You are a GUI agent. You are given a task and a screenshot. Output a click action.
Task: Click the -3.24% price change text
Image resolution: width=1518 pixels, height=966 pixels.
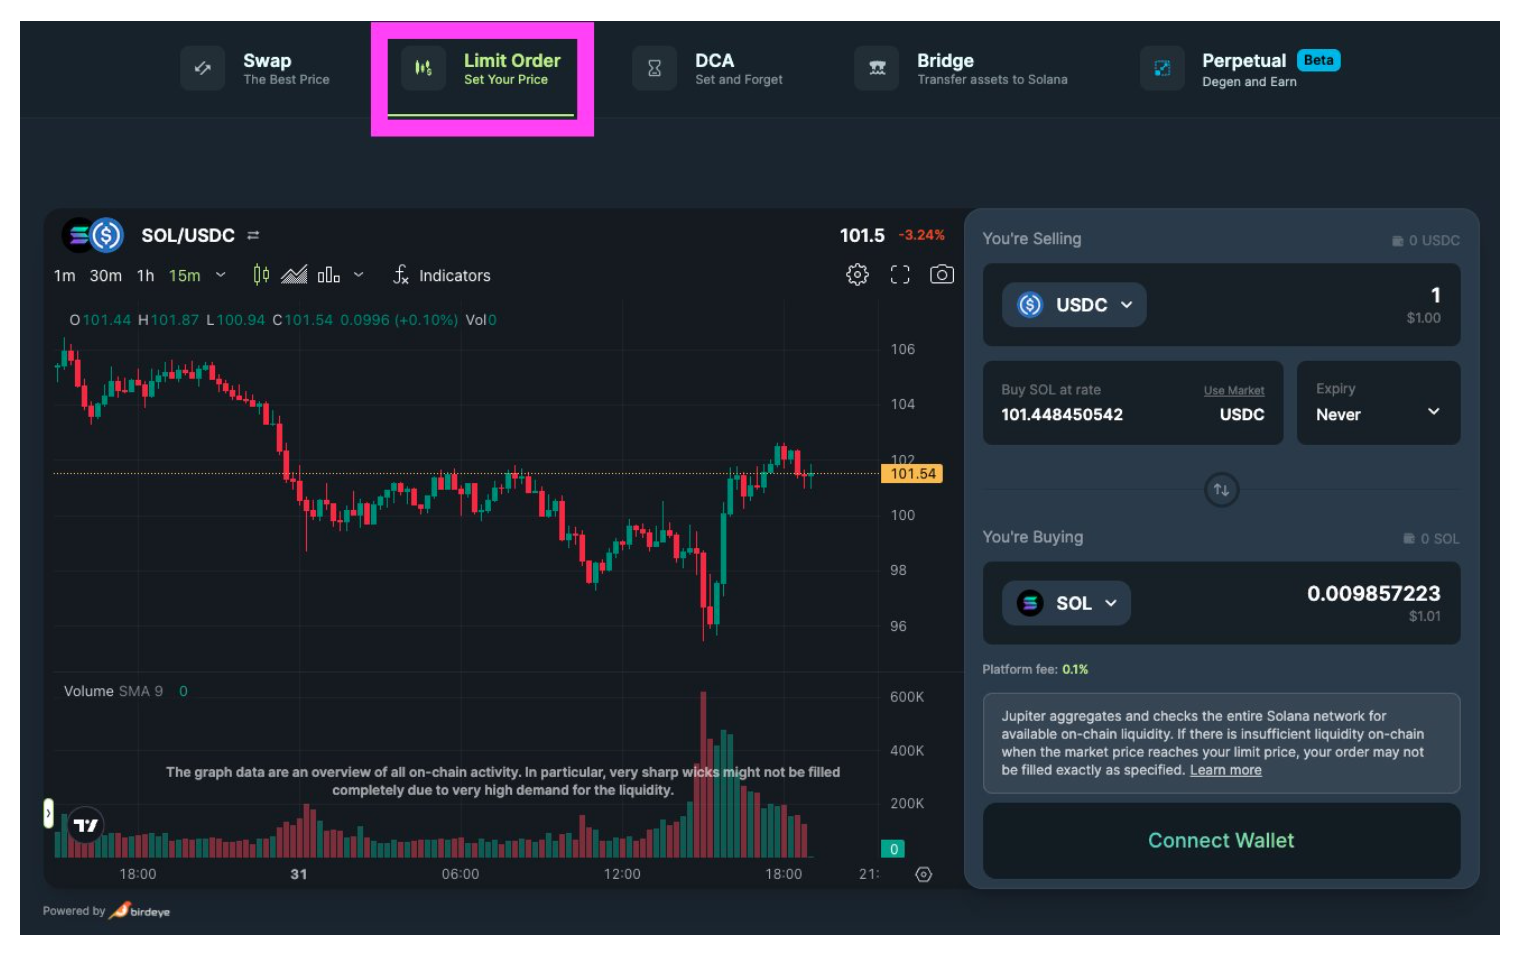coord(921,235)
